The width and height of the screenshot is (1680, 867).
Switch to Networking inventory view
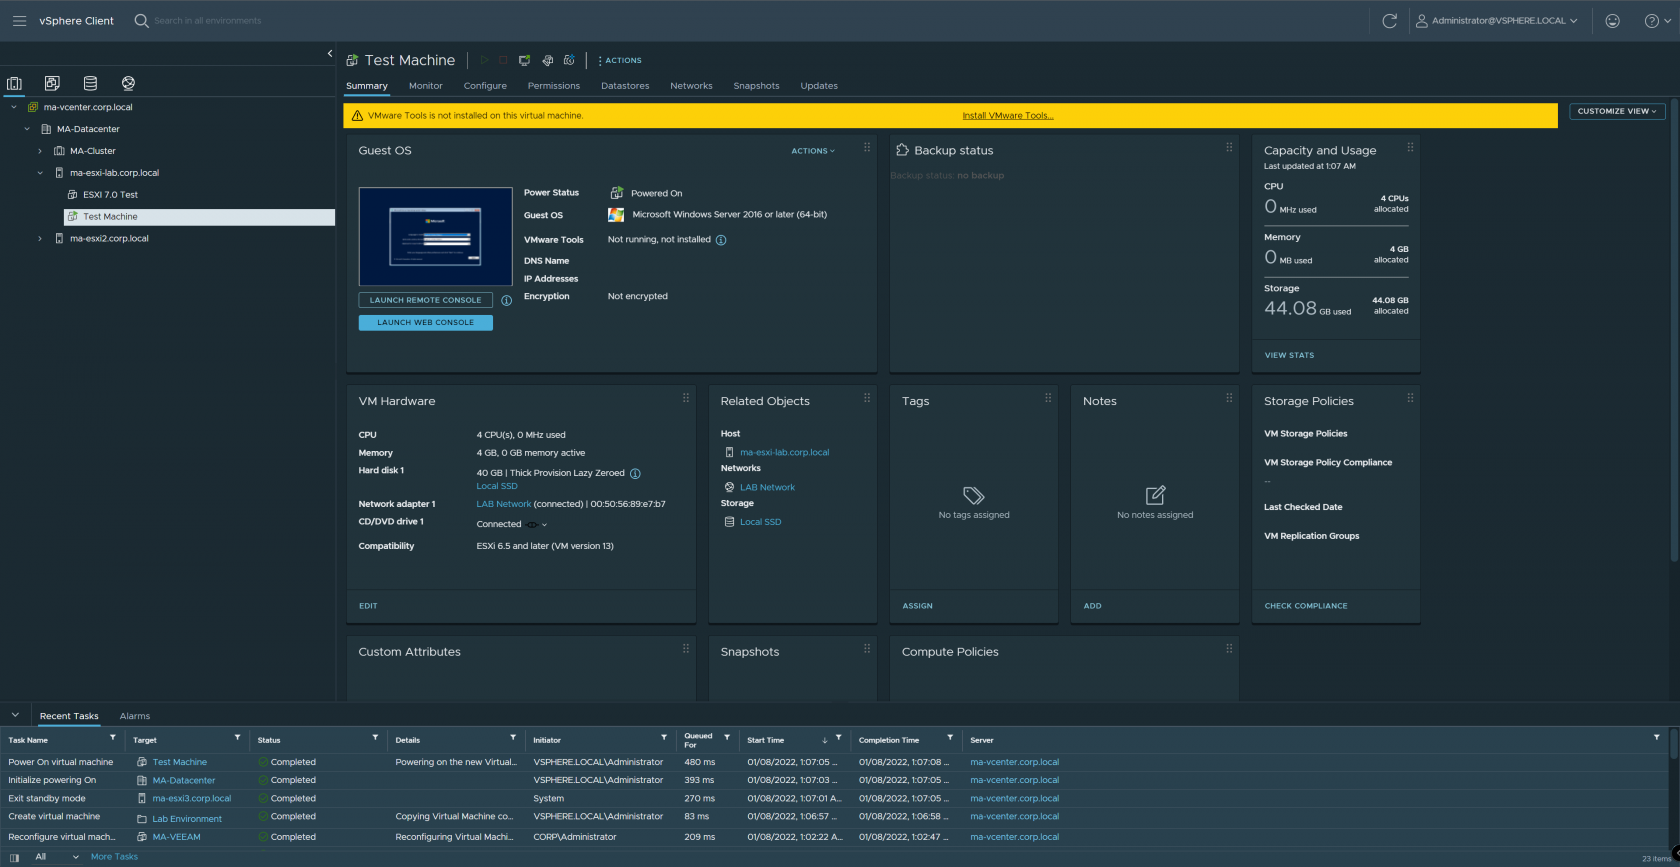coord(128,83)
